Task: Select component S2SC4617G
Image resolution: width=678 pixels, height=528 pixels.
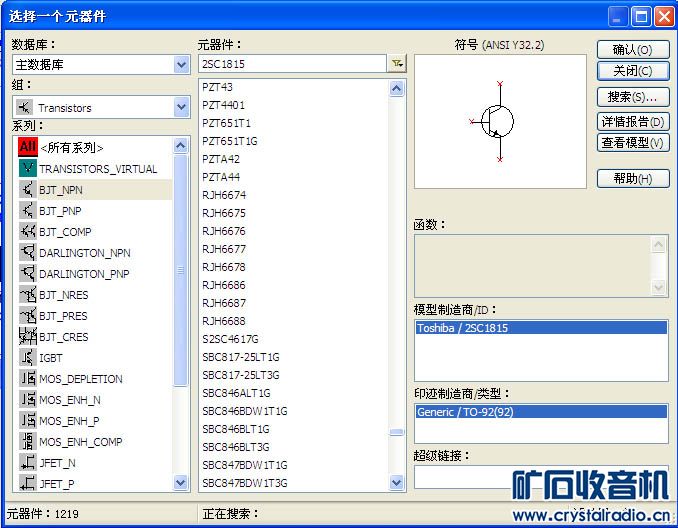Action: (230, 339)
